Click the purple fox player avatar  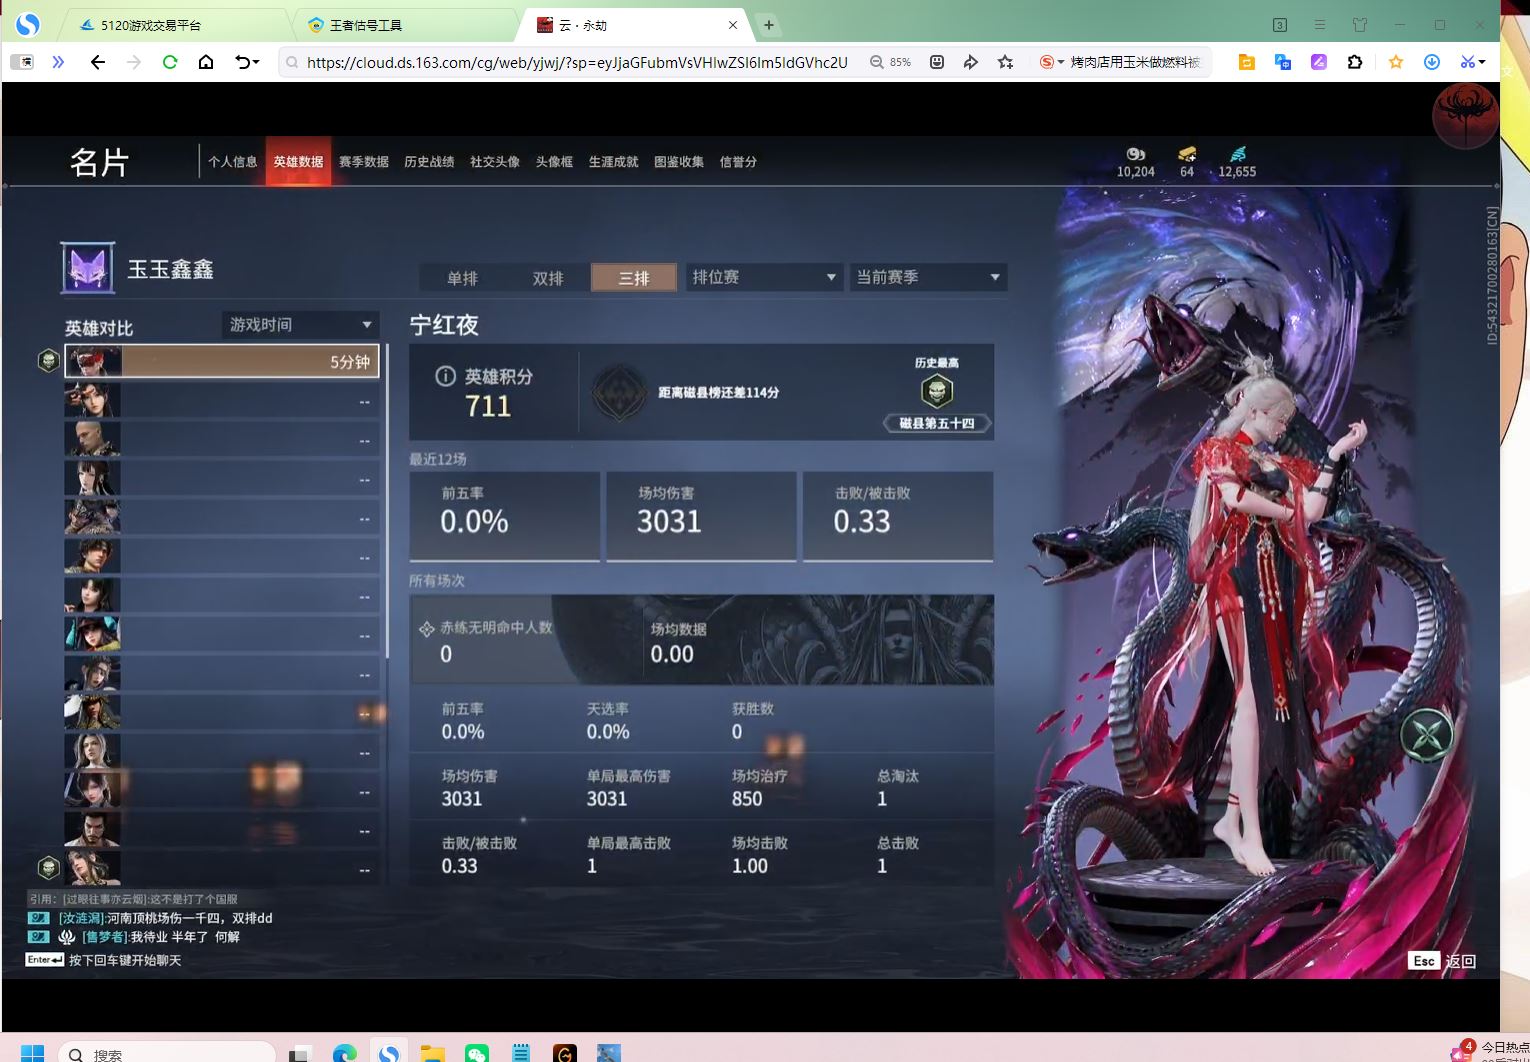coord(87,268)
